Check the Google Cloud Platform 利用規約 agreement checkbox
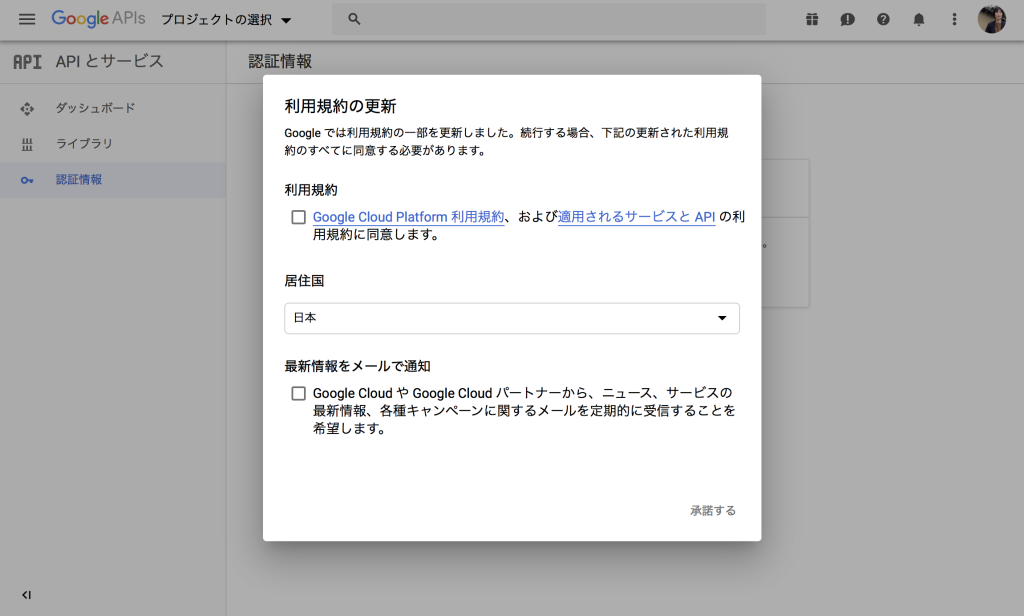 tap(298, 217)
